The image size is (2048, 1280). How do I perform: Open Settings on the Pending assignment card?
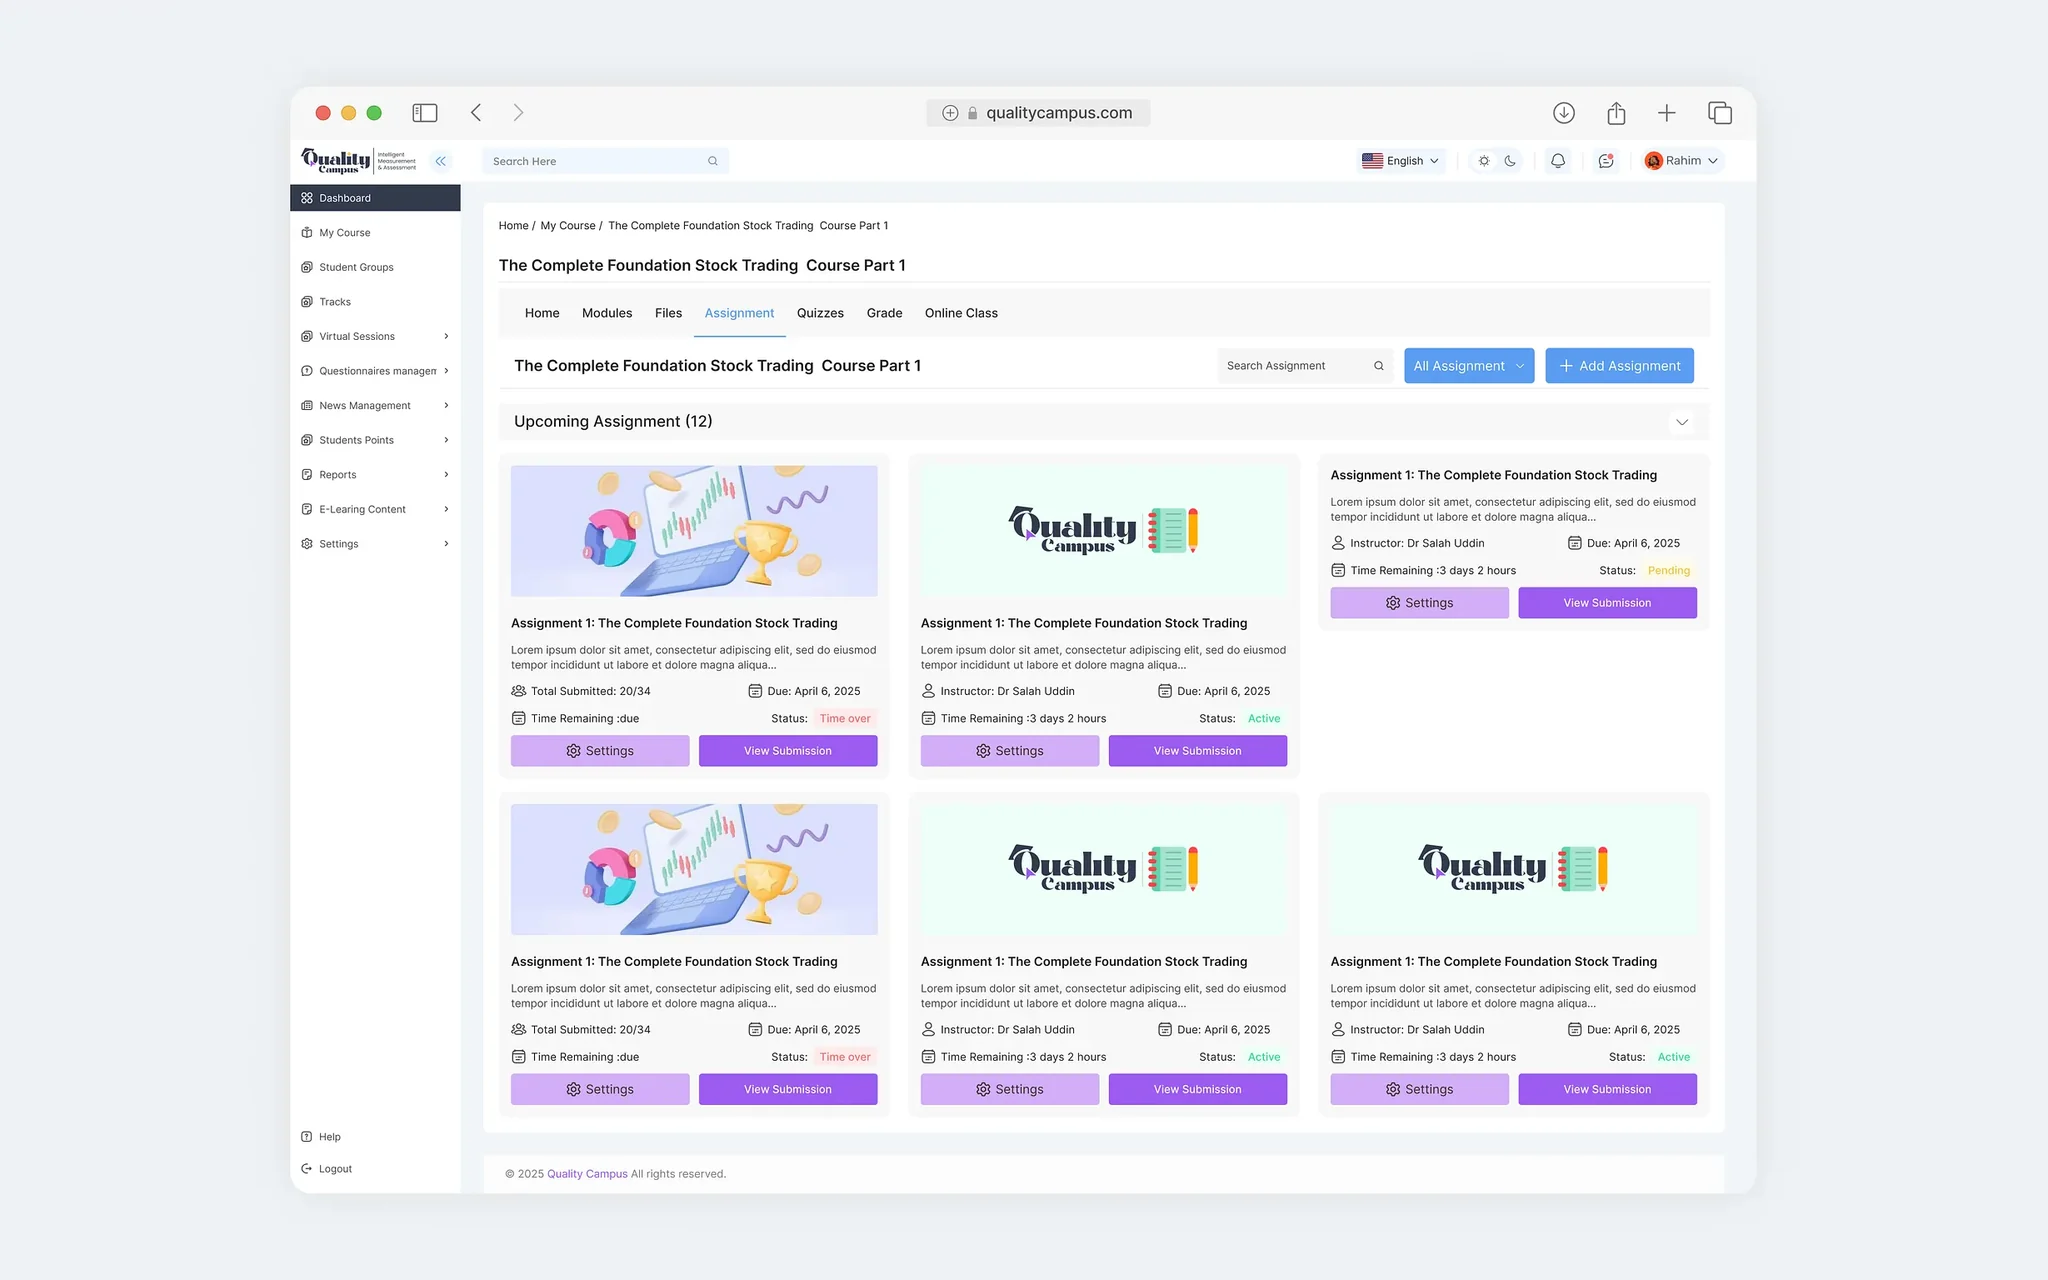pyautogui.click(x=1419, y=603)
